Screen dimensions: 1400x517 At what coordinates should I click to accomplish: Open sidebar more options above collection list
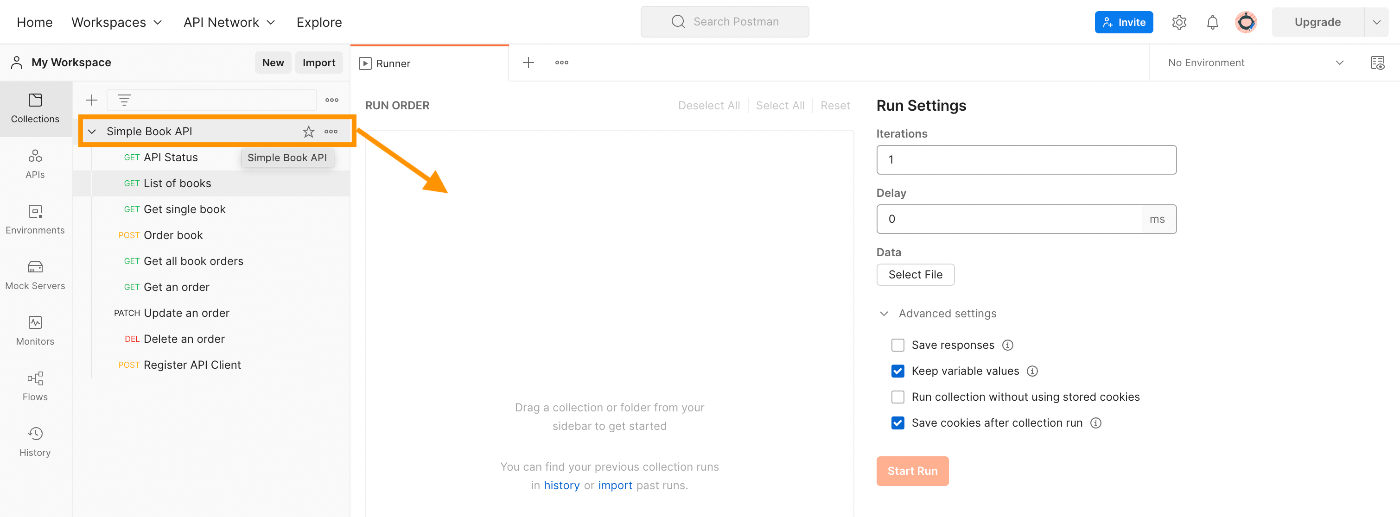click(332, 100)
